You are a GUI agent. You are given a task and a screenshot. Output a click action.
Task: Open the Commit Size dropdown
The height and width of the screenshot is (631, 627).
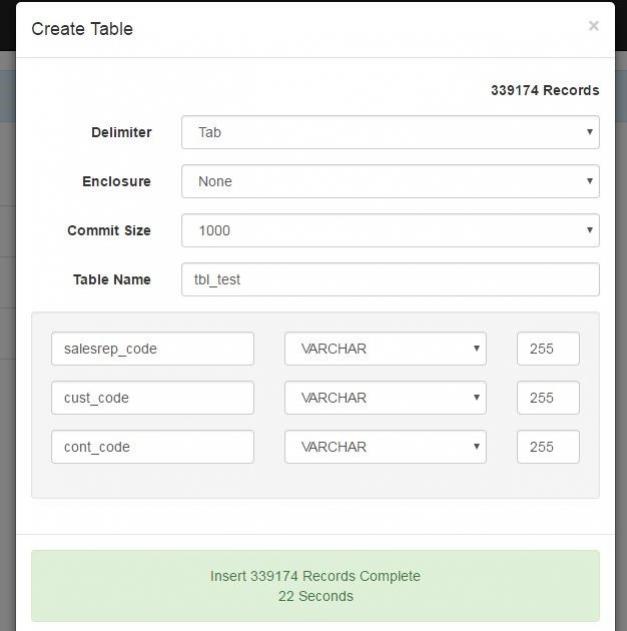tap(390, 230)
